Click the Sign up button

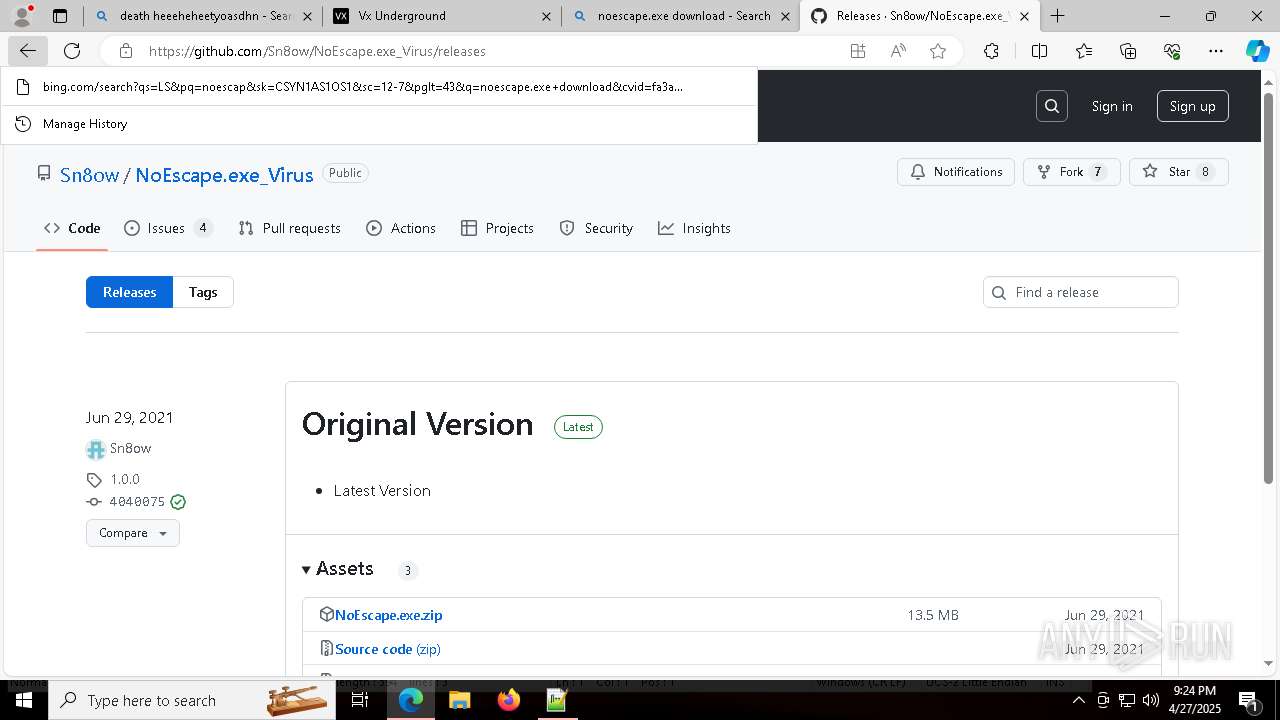[1192, 106]
